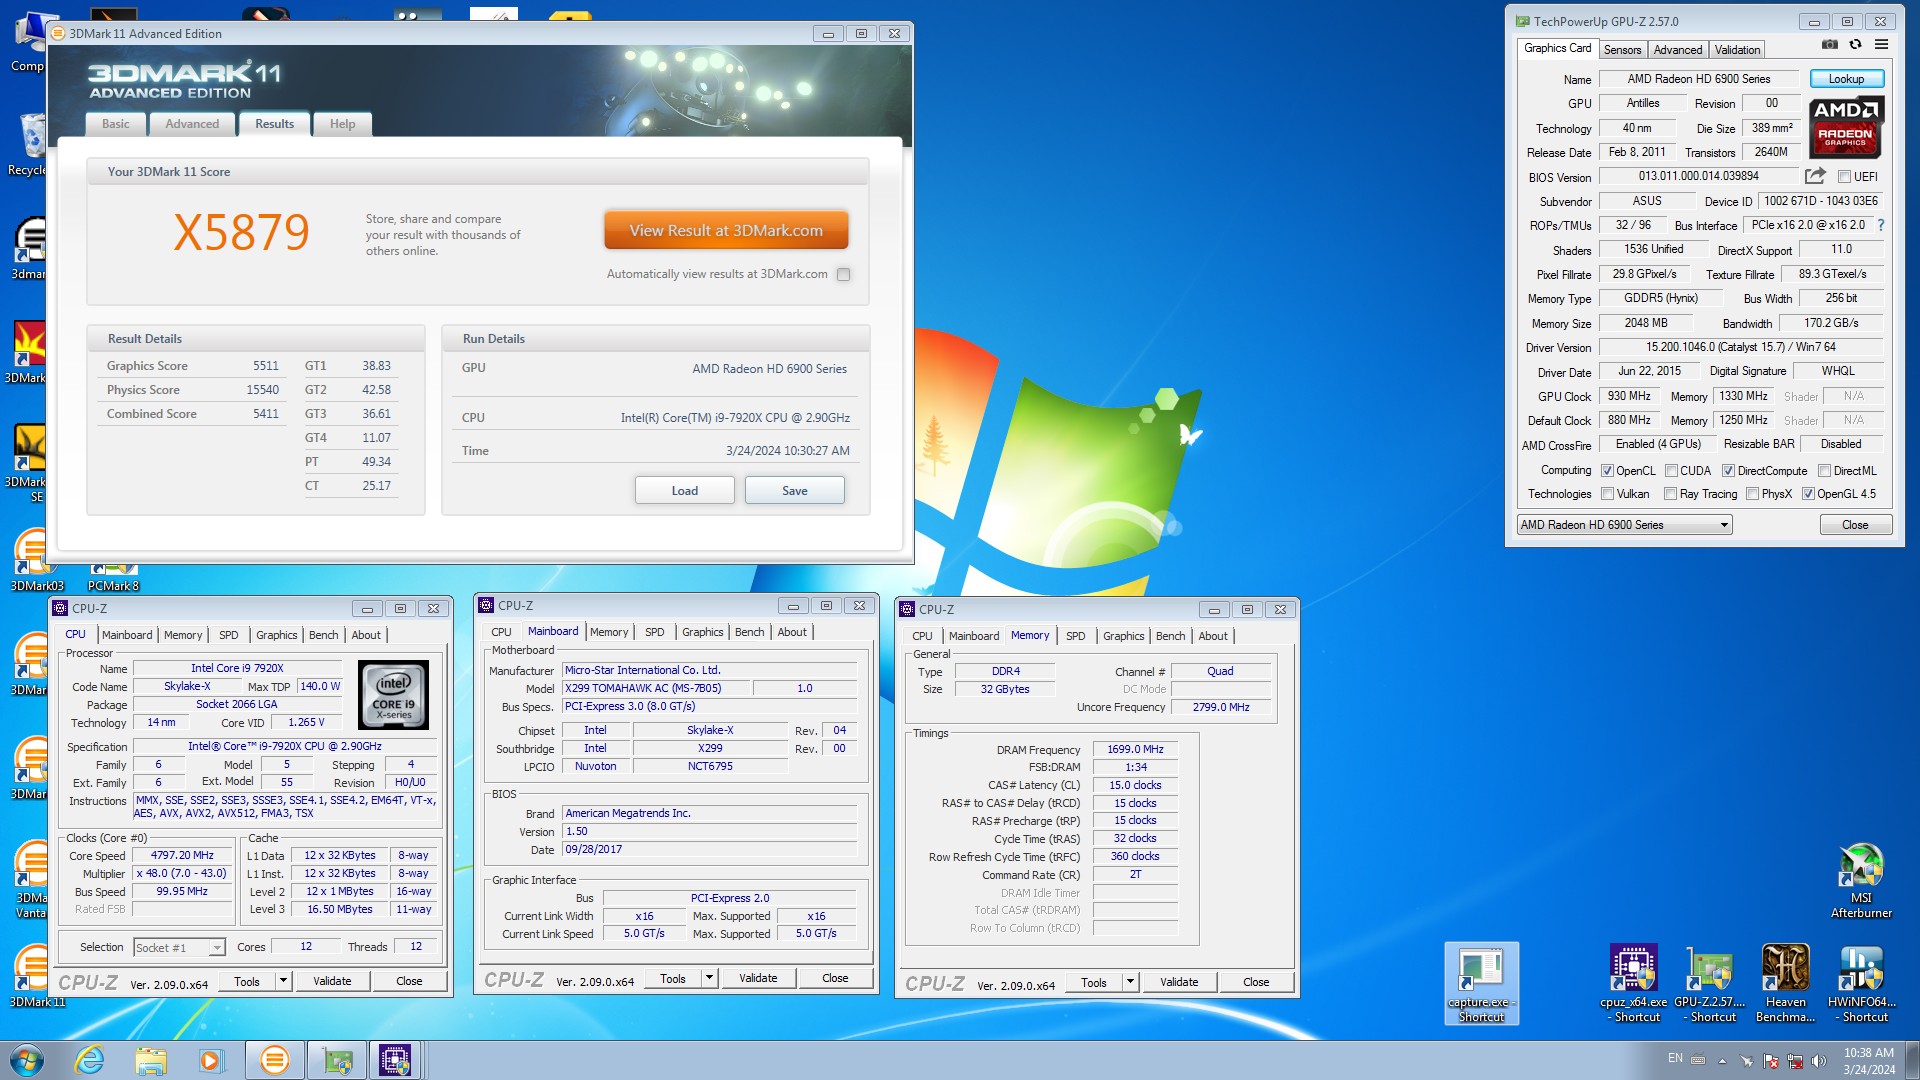Click Validate in CPU-Z Mainboard window
This screenshot has width=1920, height=1080.
coord(758,978)
